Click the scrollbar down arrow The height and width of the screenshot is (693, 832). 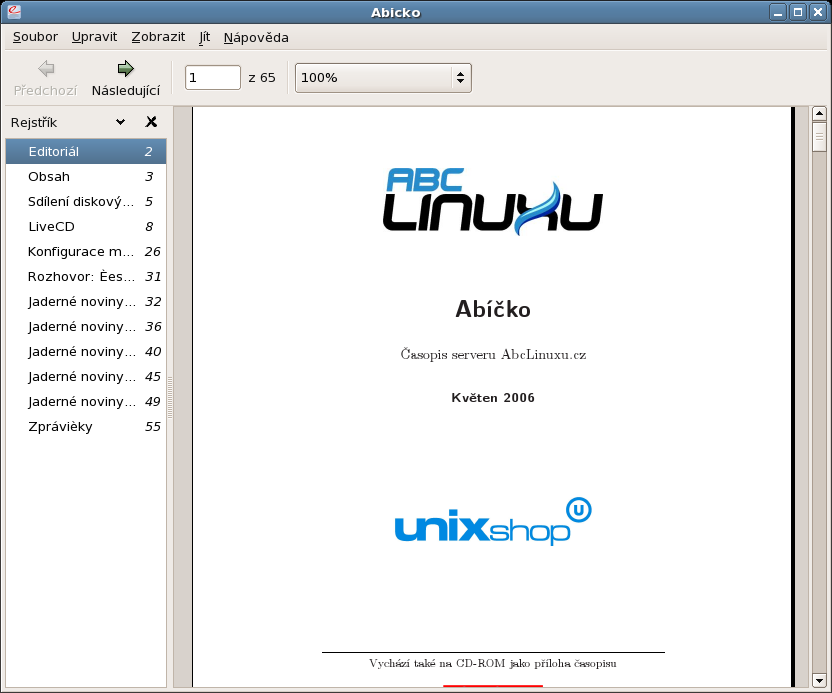(819, 679)
